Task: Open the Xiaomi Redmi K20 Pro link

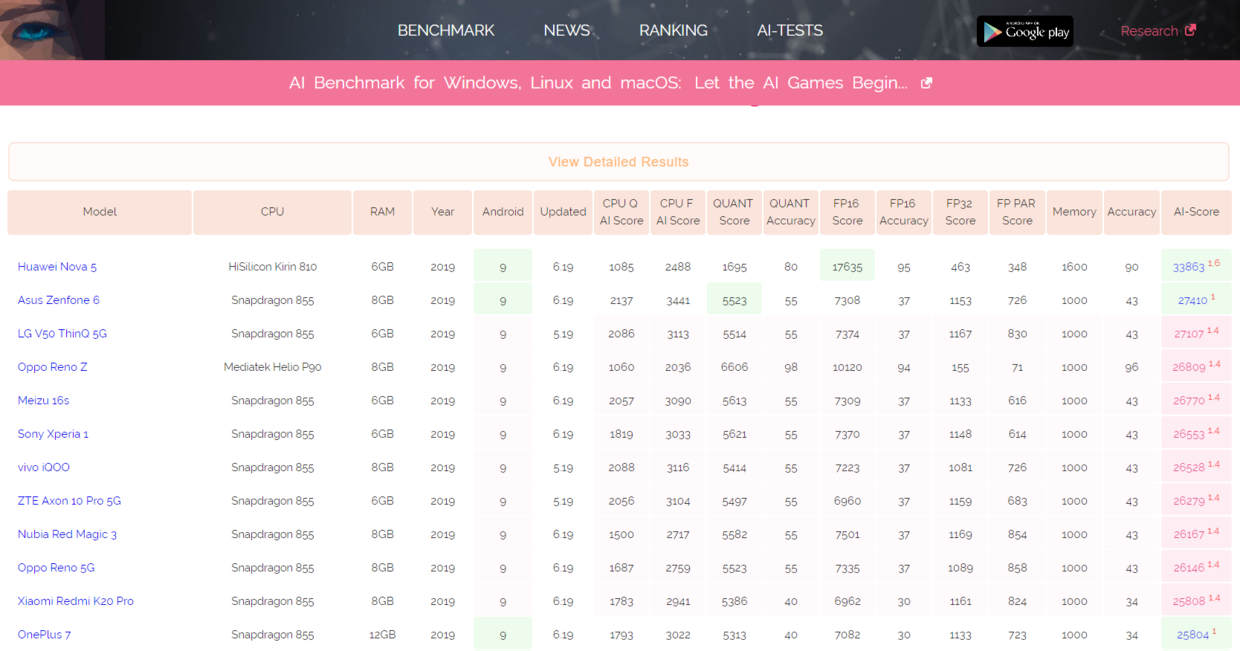Action: tap(75, 601)
